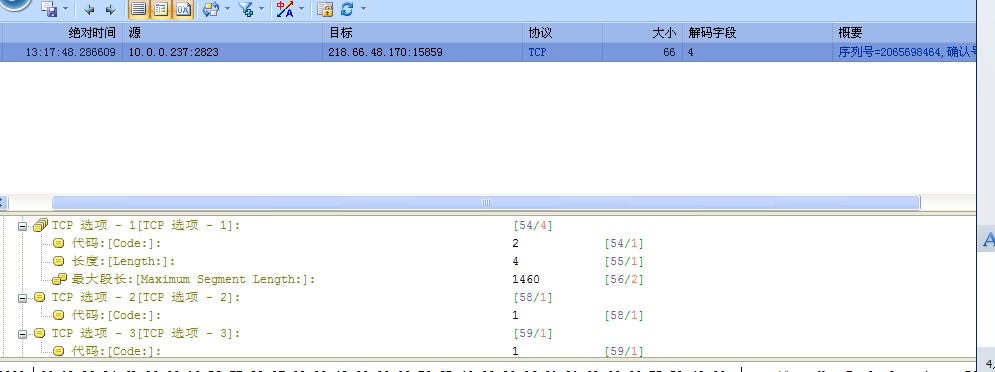Click the [54/4] offset label
The width and height of the screenshot is (995, 372).
pyautogui.click(x=532, y=225)
